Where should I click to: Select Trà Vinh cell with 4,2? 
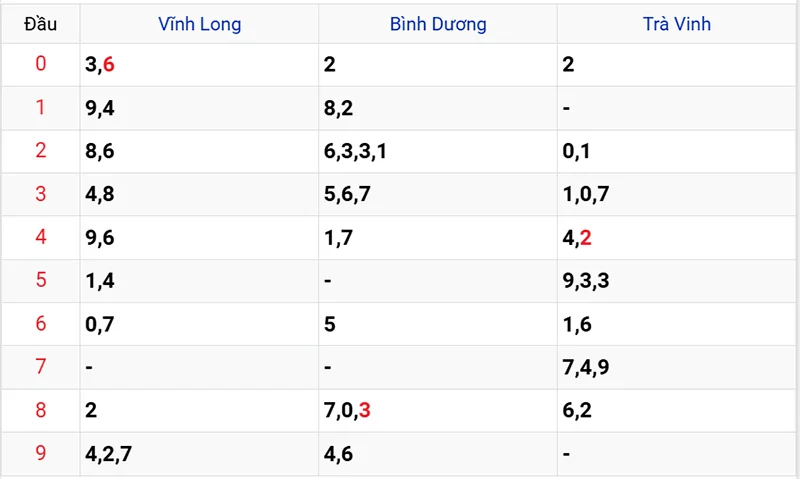click(578, 237)
